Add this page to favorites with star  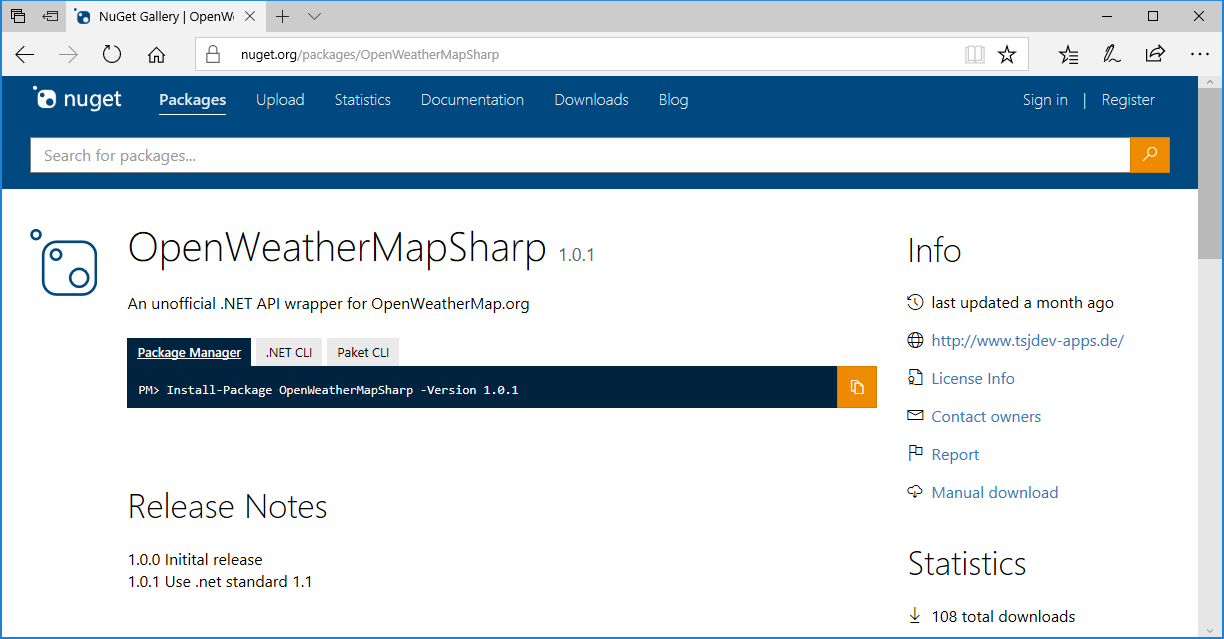(1007, 55)
